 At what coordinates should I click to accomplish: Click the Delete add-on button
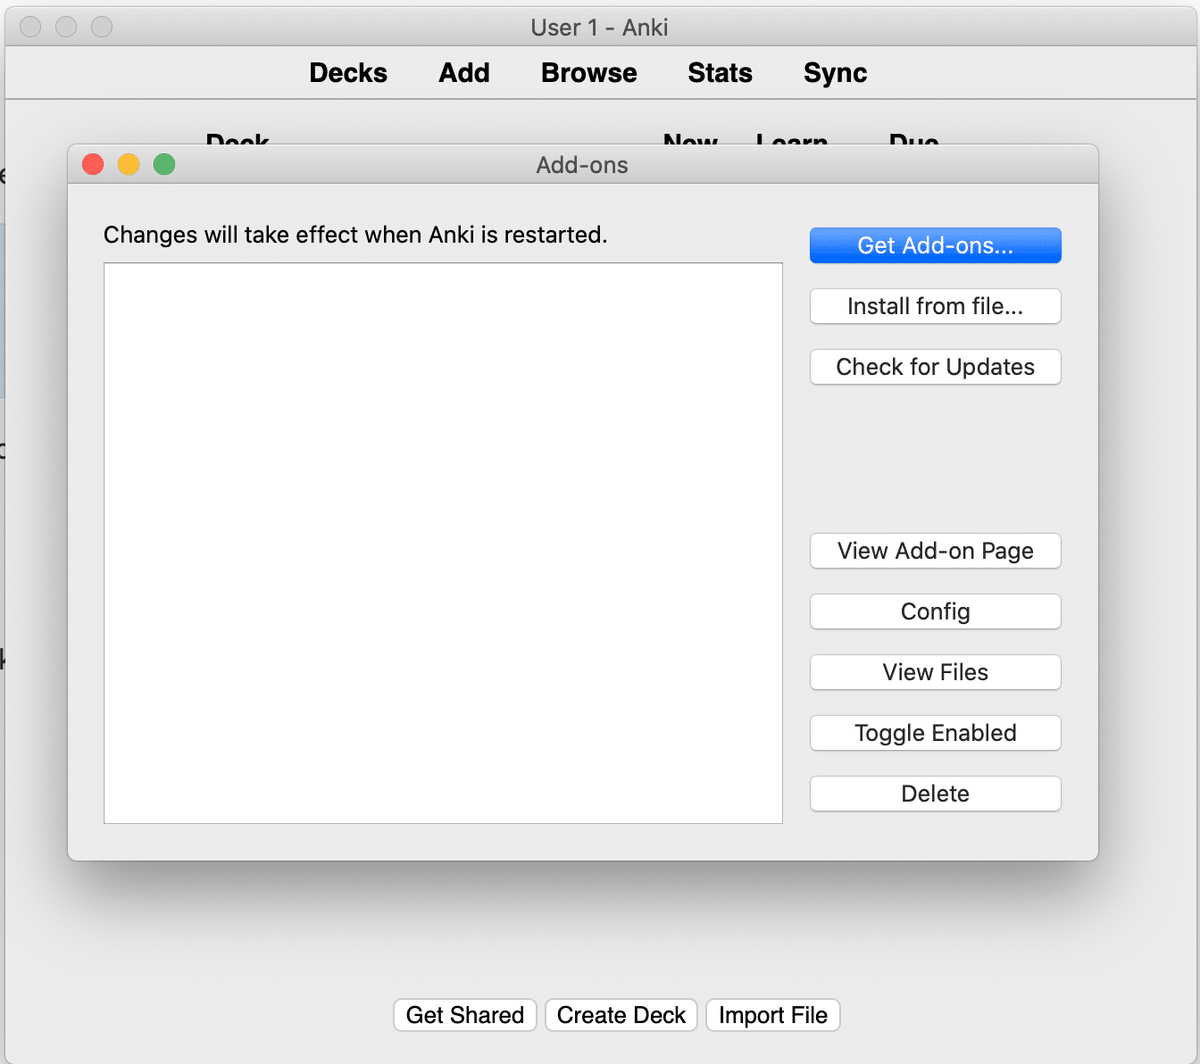coord(935,794)
